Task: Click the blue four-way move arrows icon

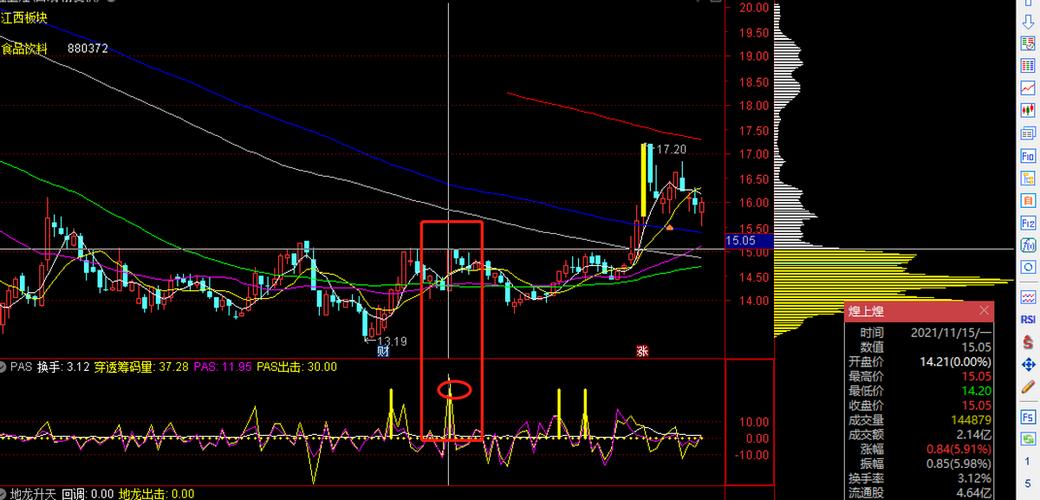Action: pos(1028,364)
